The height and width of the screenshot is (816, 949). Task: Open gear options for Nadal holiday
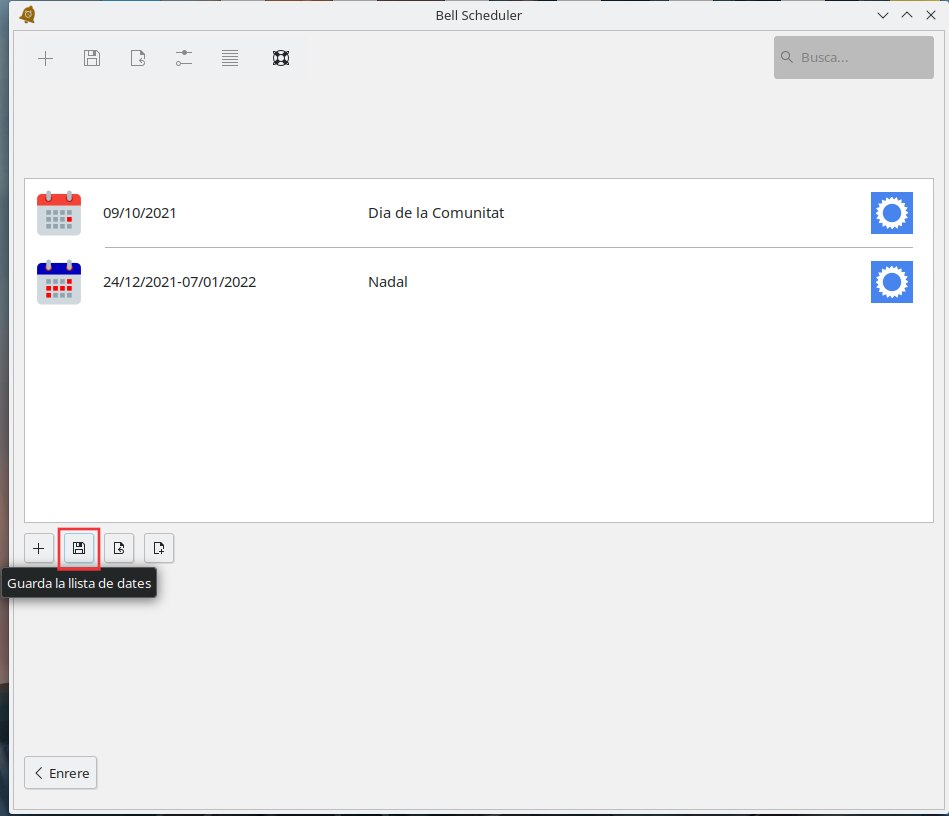(891, 282)
